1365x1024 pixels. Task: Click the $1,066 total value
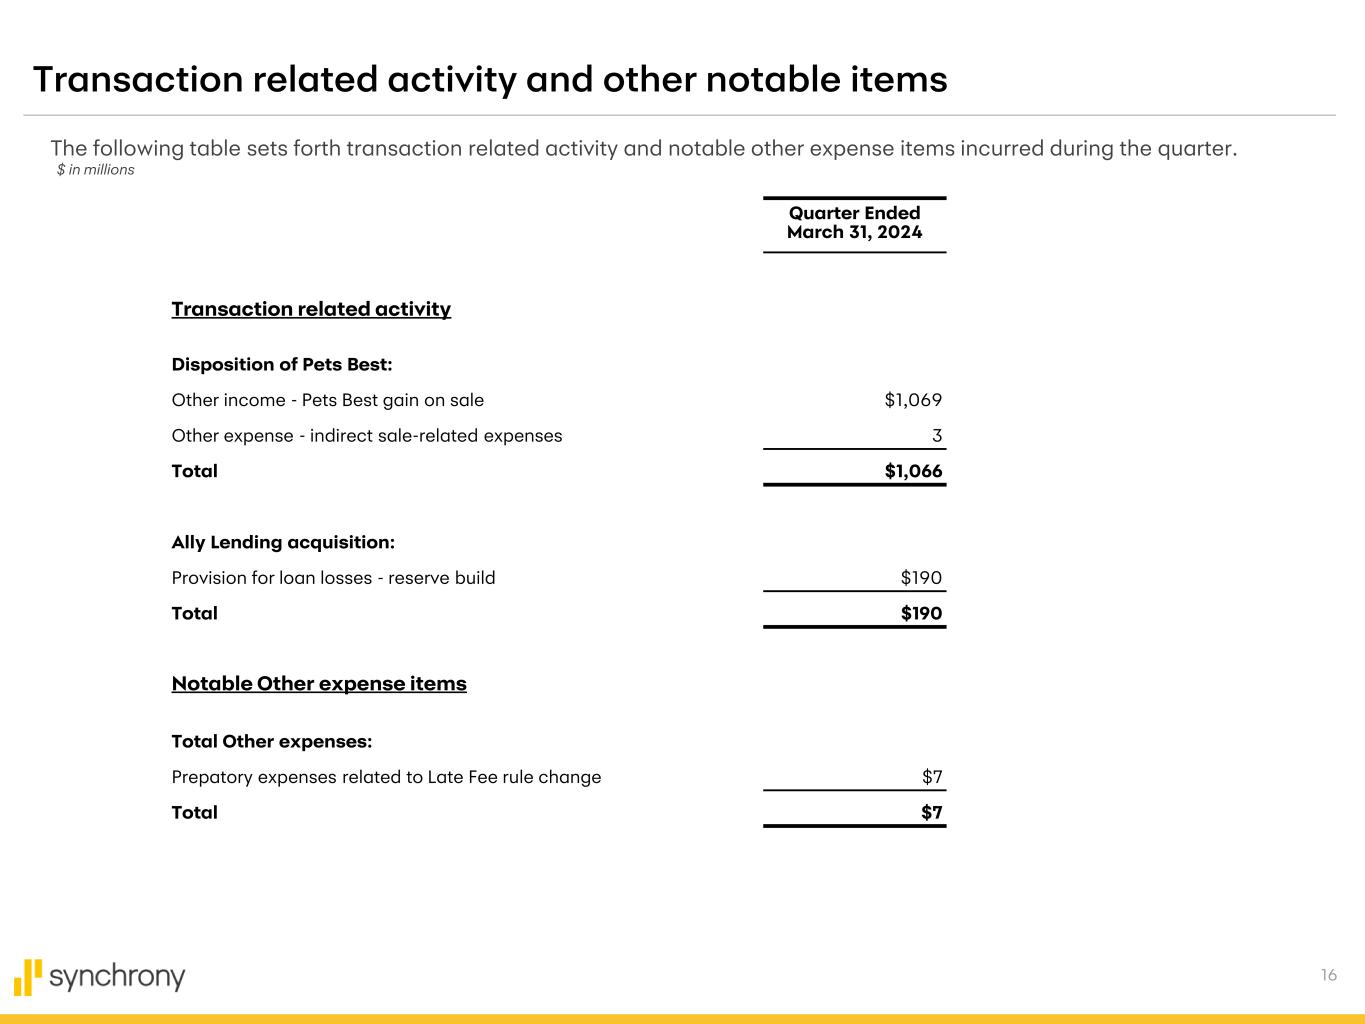click(913, 471)
